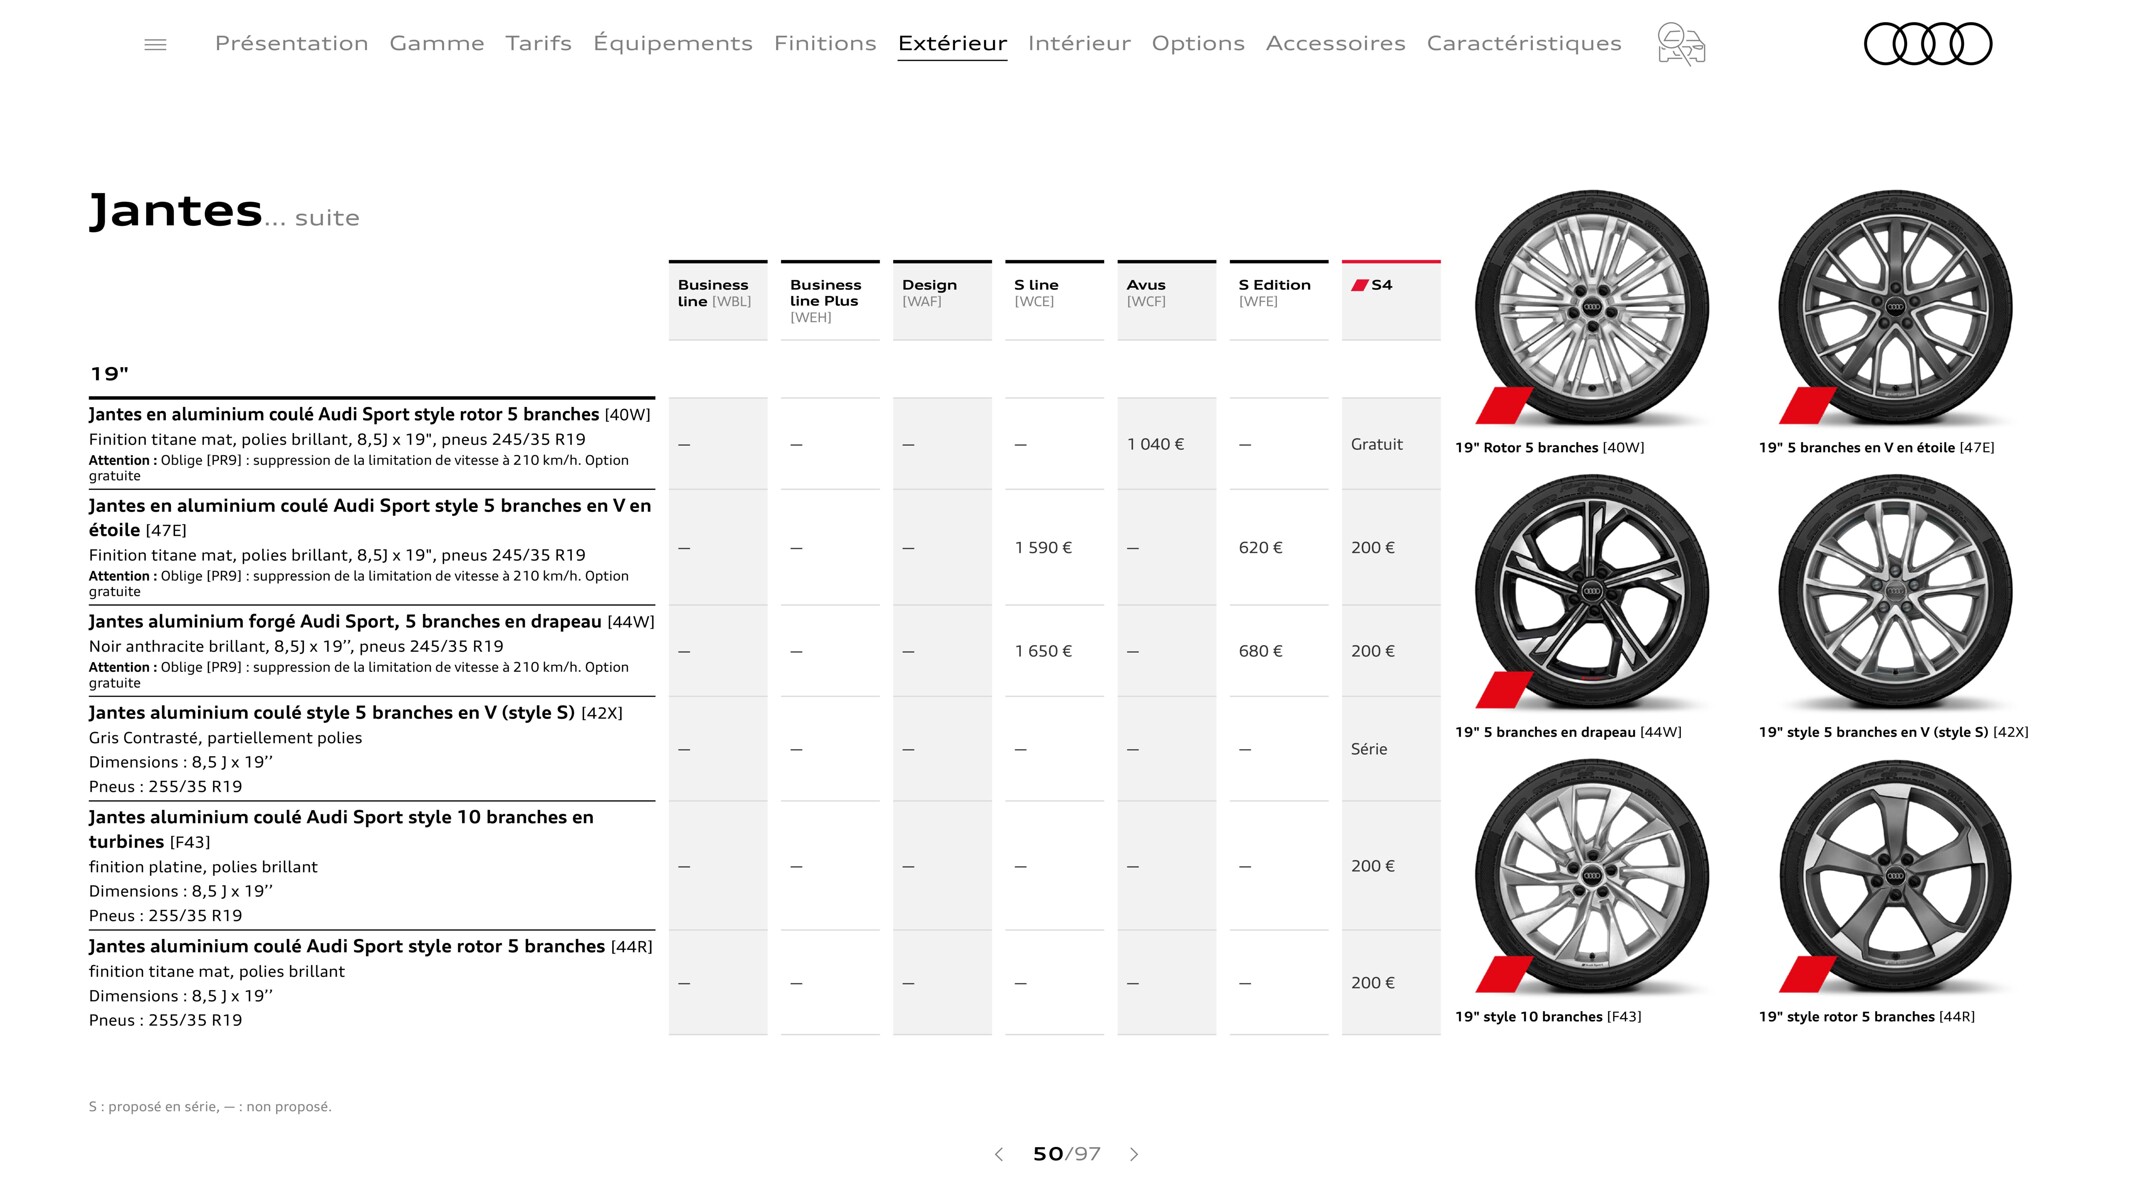Viewport: 2133px width, 1200px height.
Task: Click the Avus [WCF] column header
Action: click(x=1166, y=300)
